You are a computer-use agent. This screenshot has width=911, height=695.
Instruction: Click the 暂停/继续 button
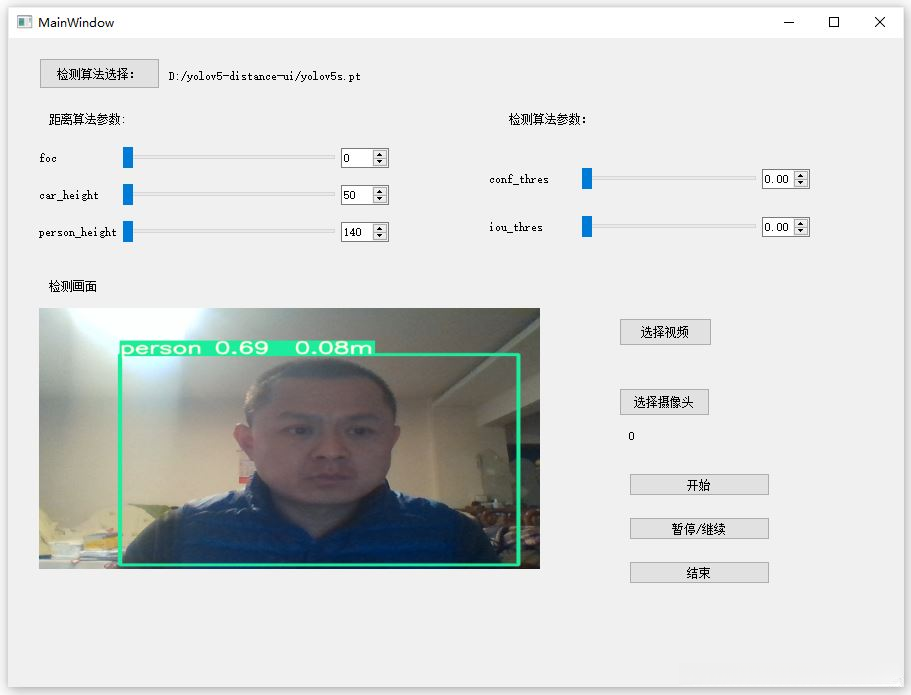[699, 529]
